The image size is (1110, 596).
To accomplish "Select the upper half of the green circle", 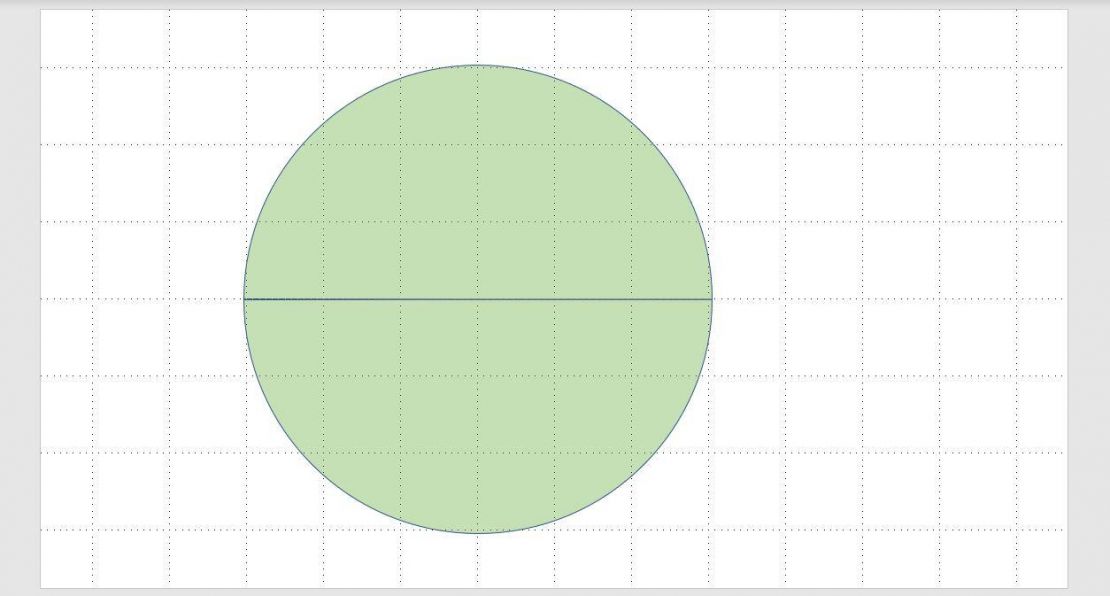I will click(477, 180).
